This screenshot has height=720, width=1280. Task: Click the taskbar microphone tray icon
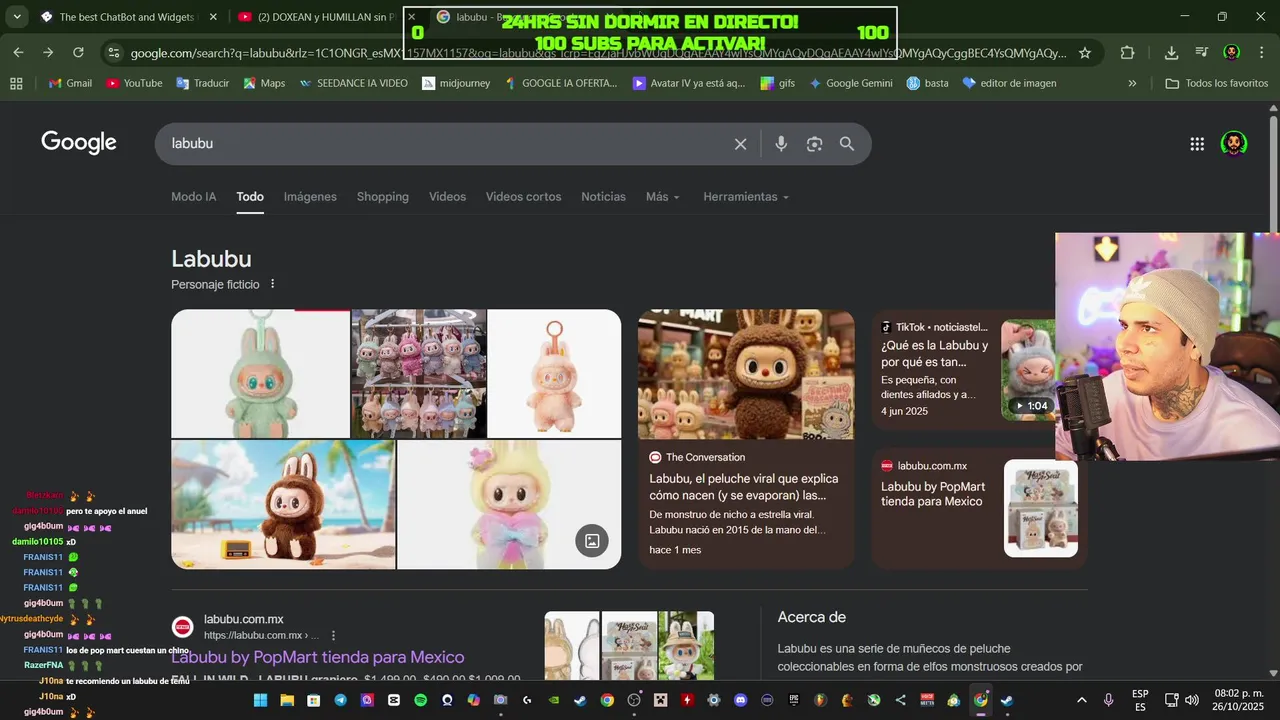(1108, 700)
